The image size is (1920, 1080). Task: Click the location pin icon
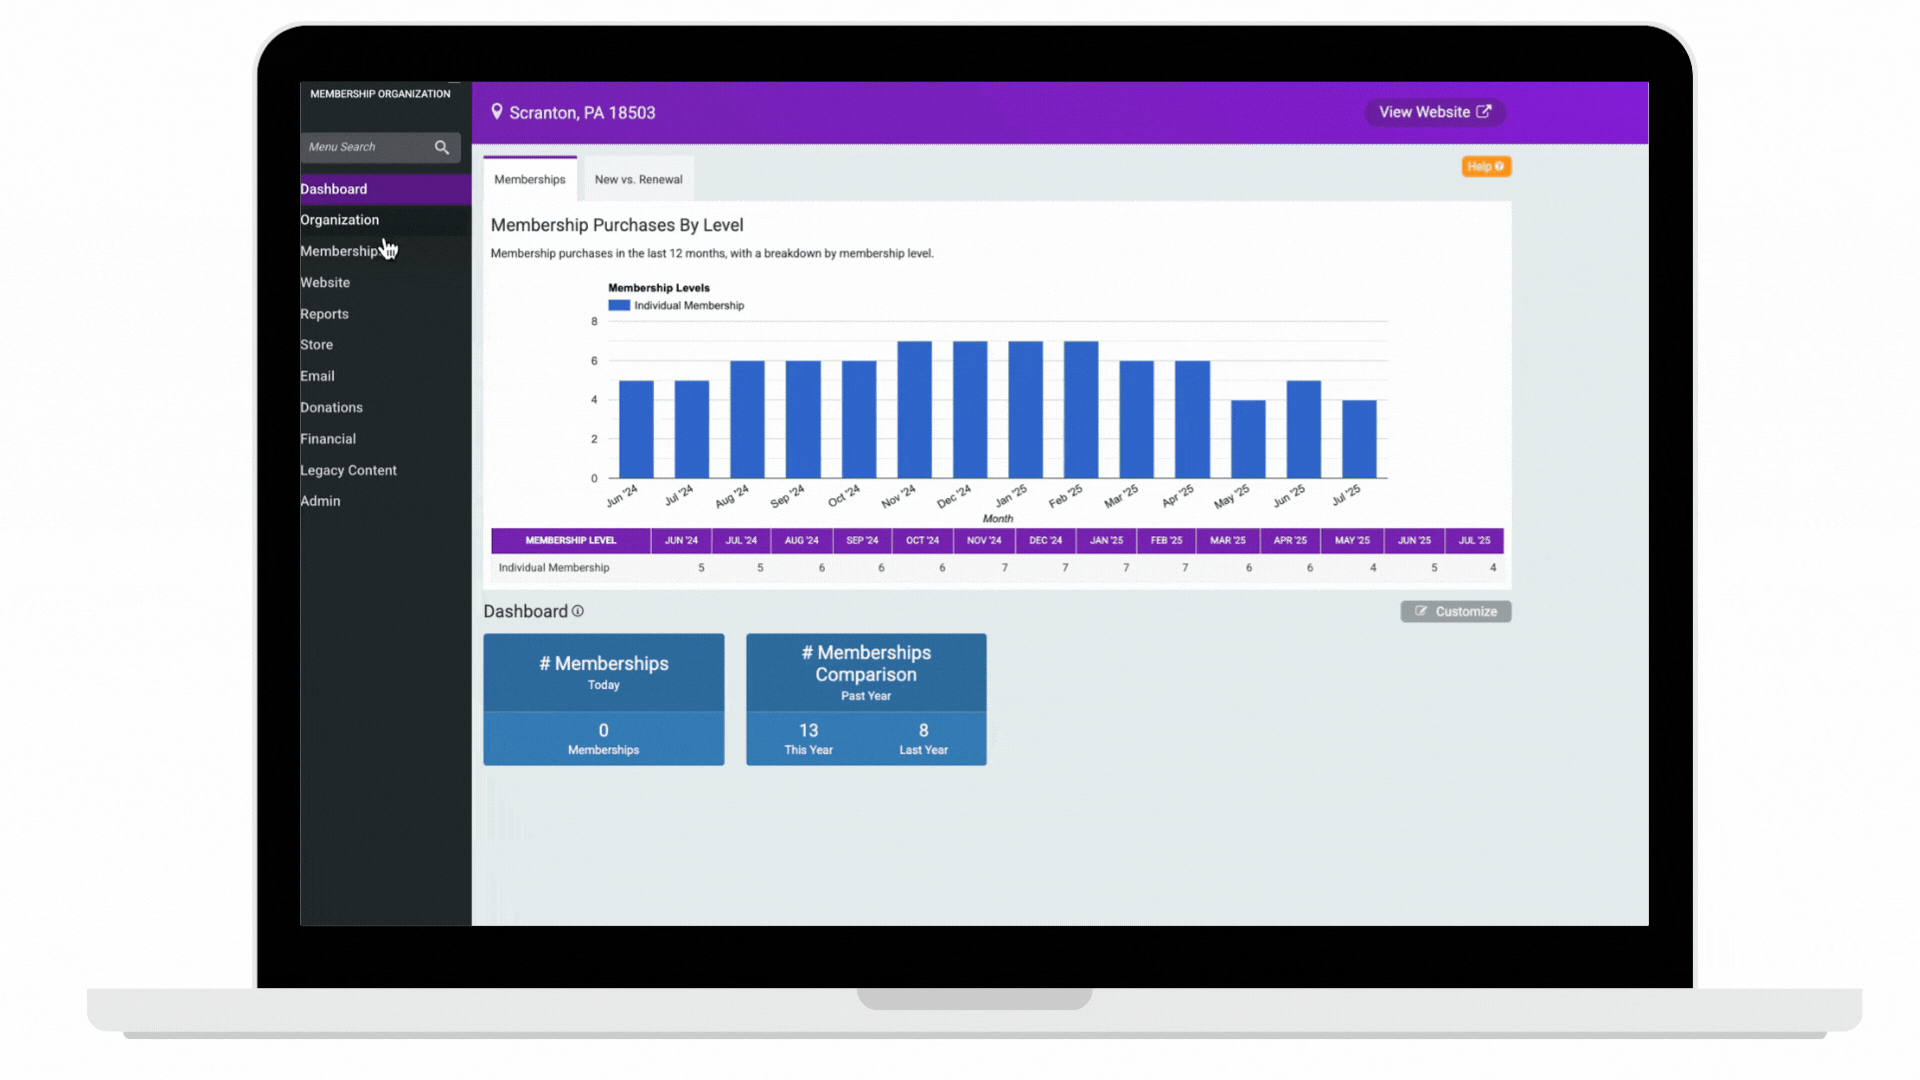pyautogui.click(x=496, y=112)
